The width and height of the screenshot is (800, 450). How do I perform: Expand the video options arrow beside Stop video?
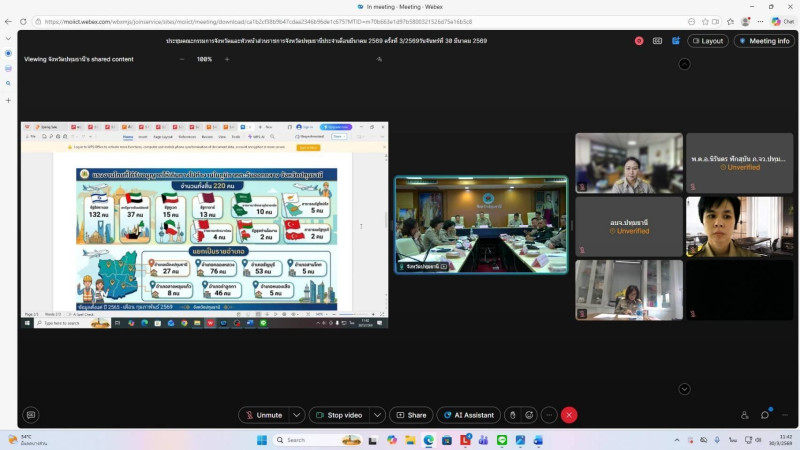pyautogui.click(x=377, y=415)
